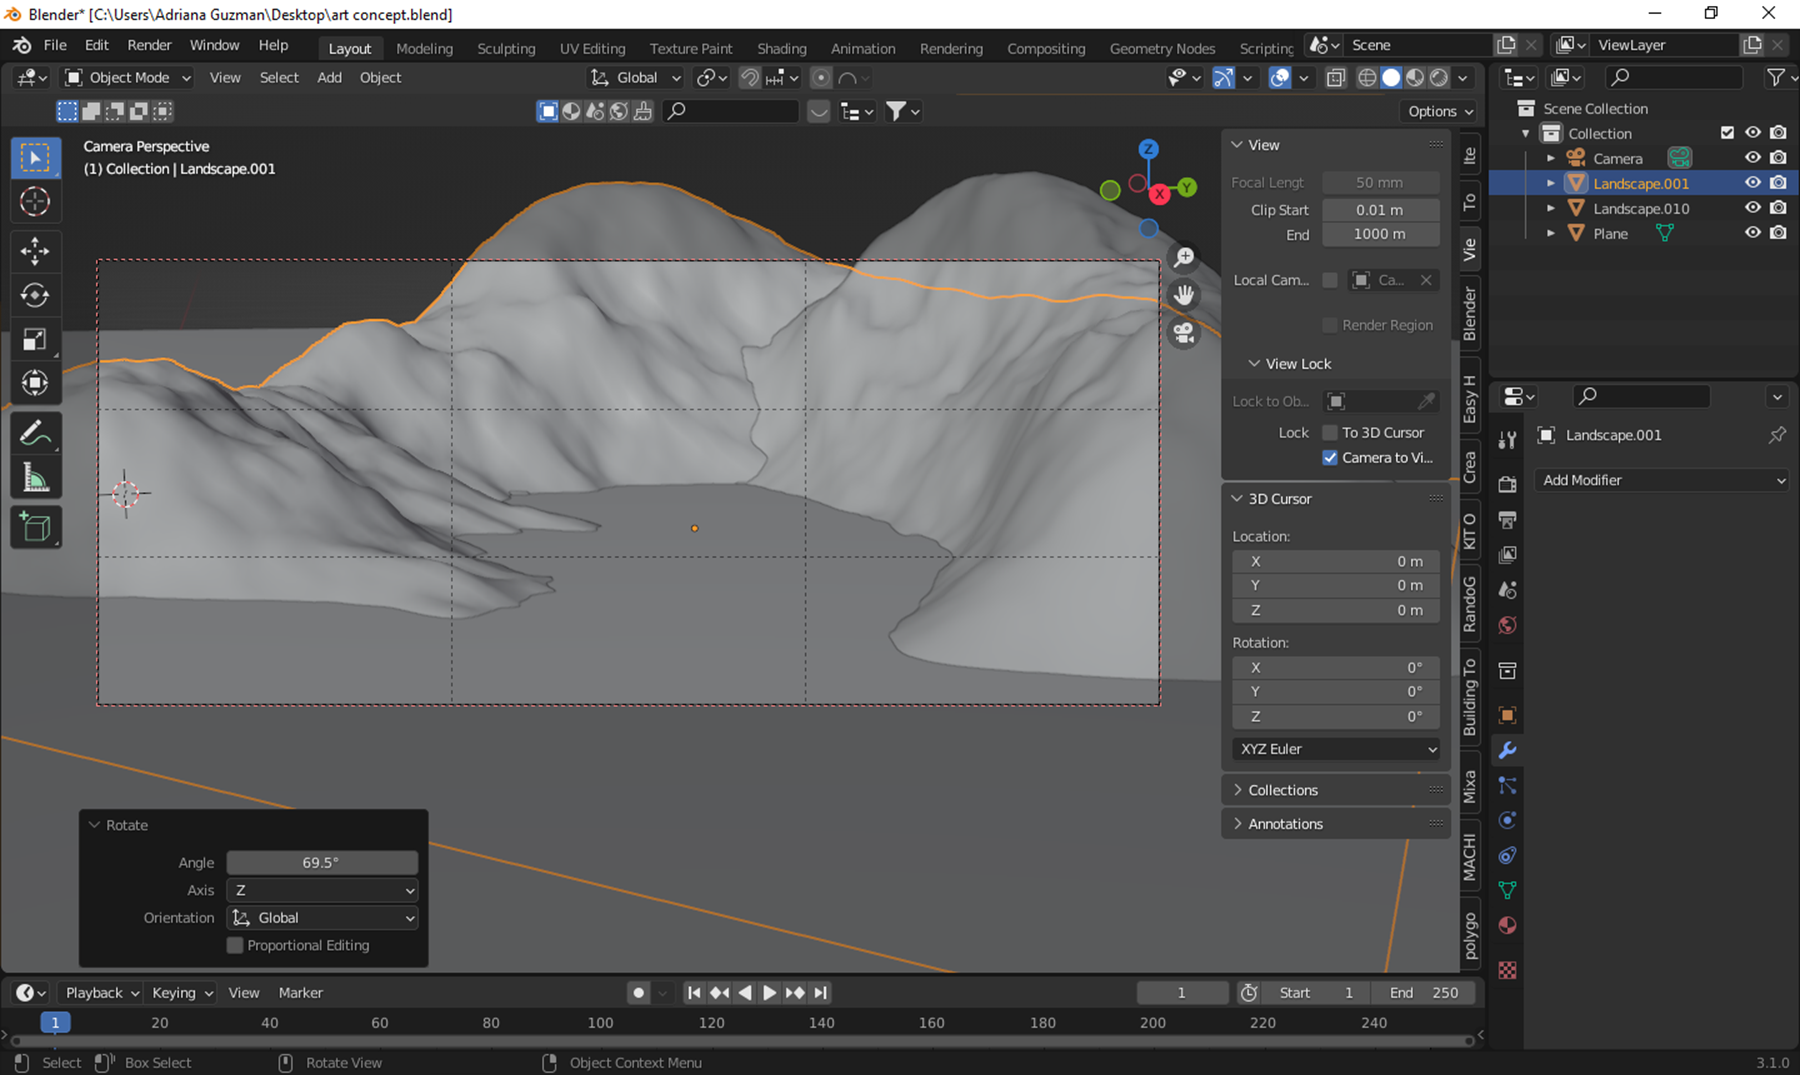1800x1075 pixels.
Task: Click the zoom view gizmo button
Action: pos(1184,258)
